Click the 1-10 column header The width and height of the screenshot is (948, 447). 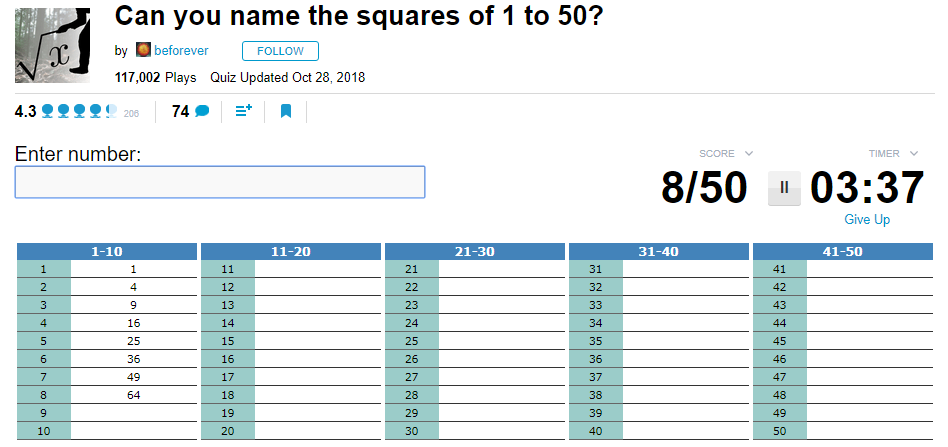(107, 252)
